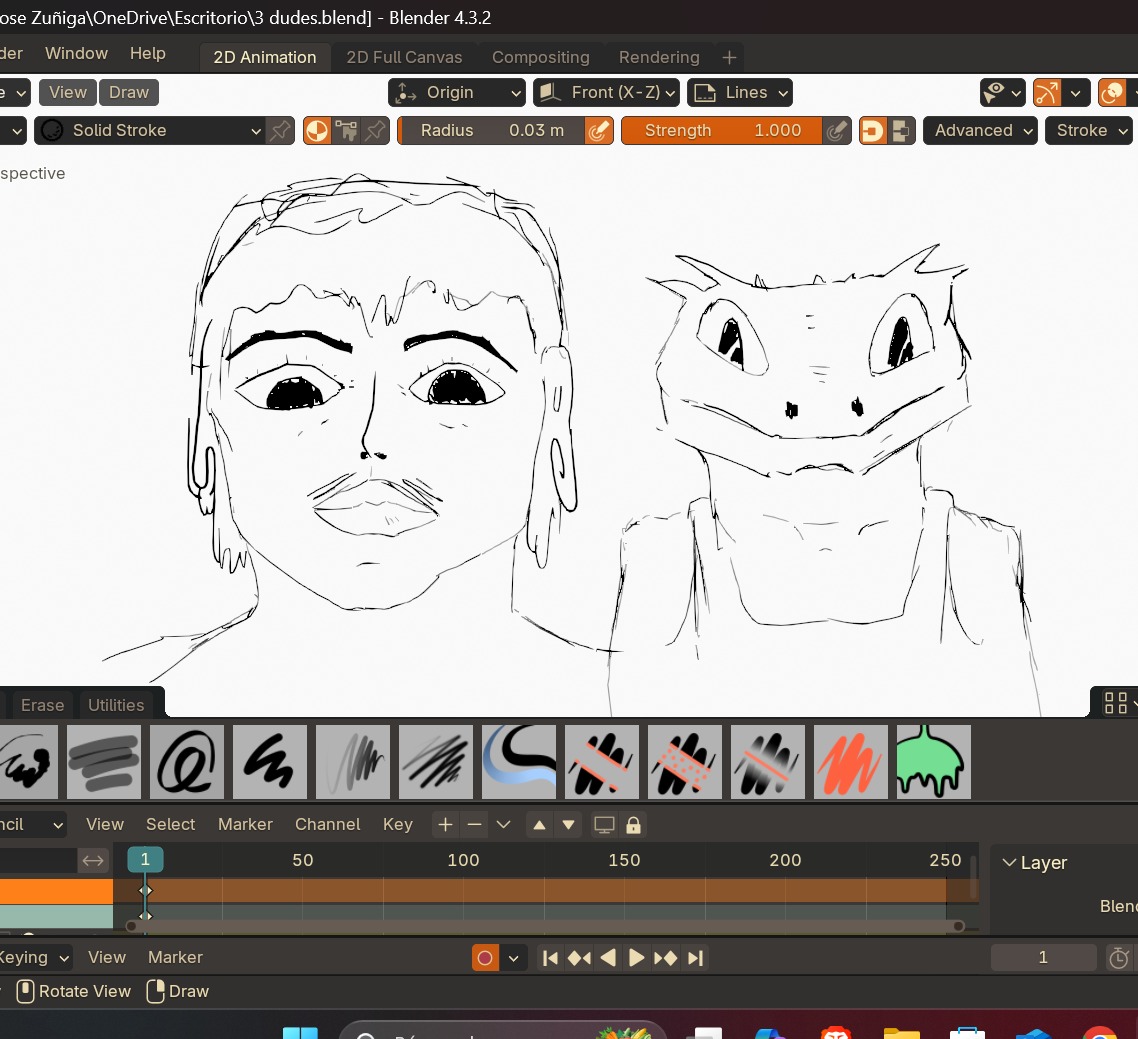Open the Lines guide type dropdown
The image size is (1138, 1039).
pos(740,93)
